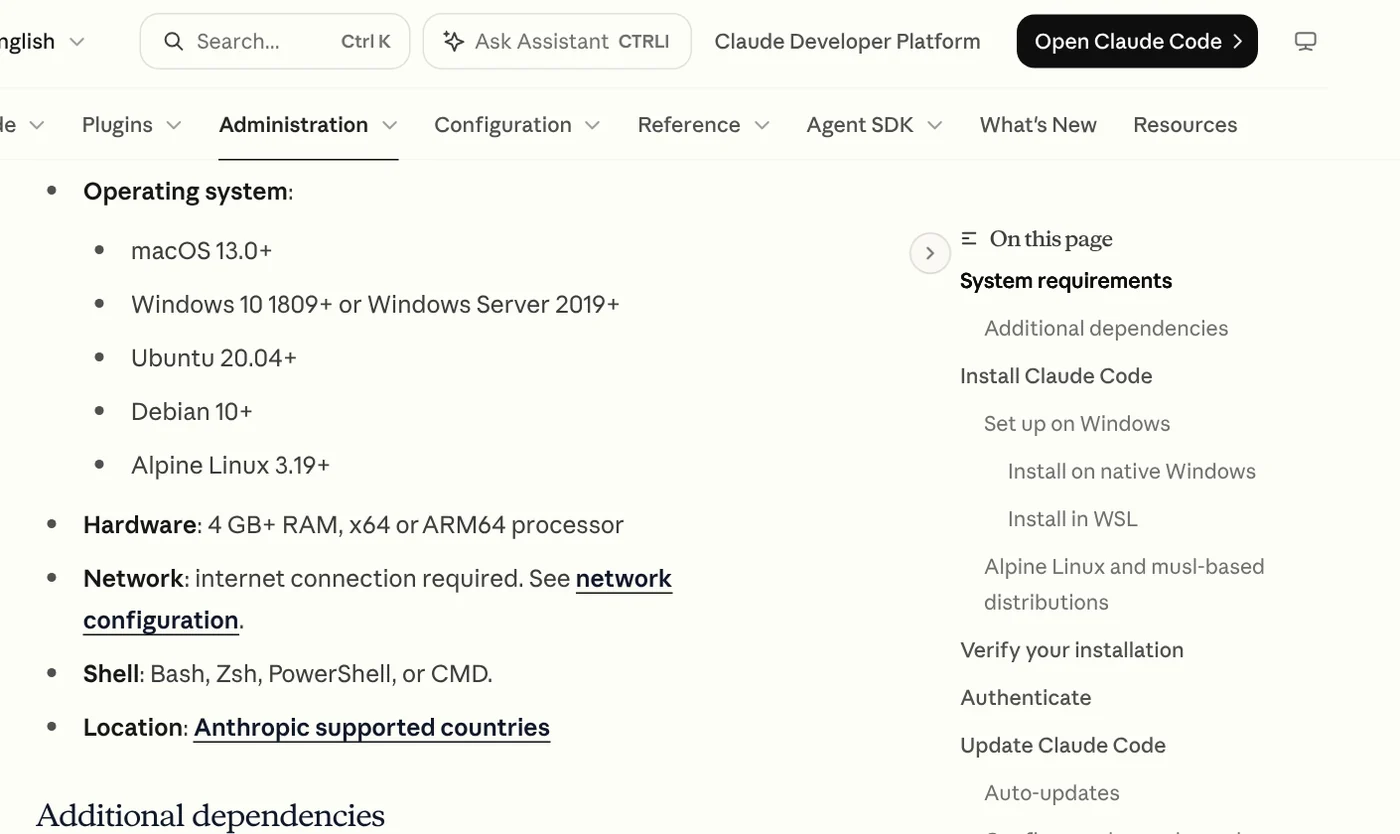This screenshot has width=1400, height=834.
Task: Go to Install Claude Code section
Action: click(1056, 376)
